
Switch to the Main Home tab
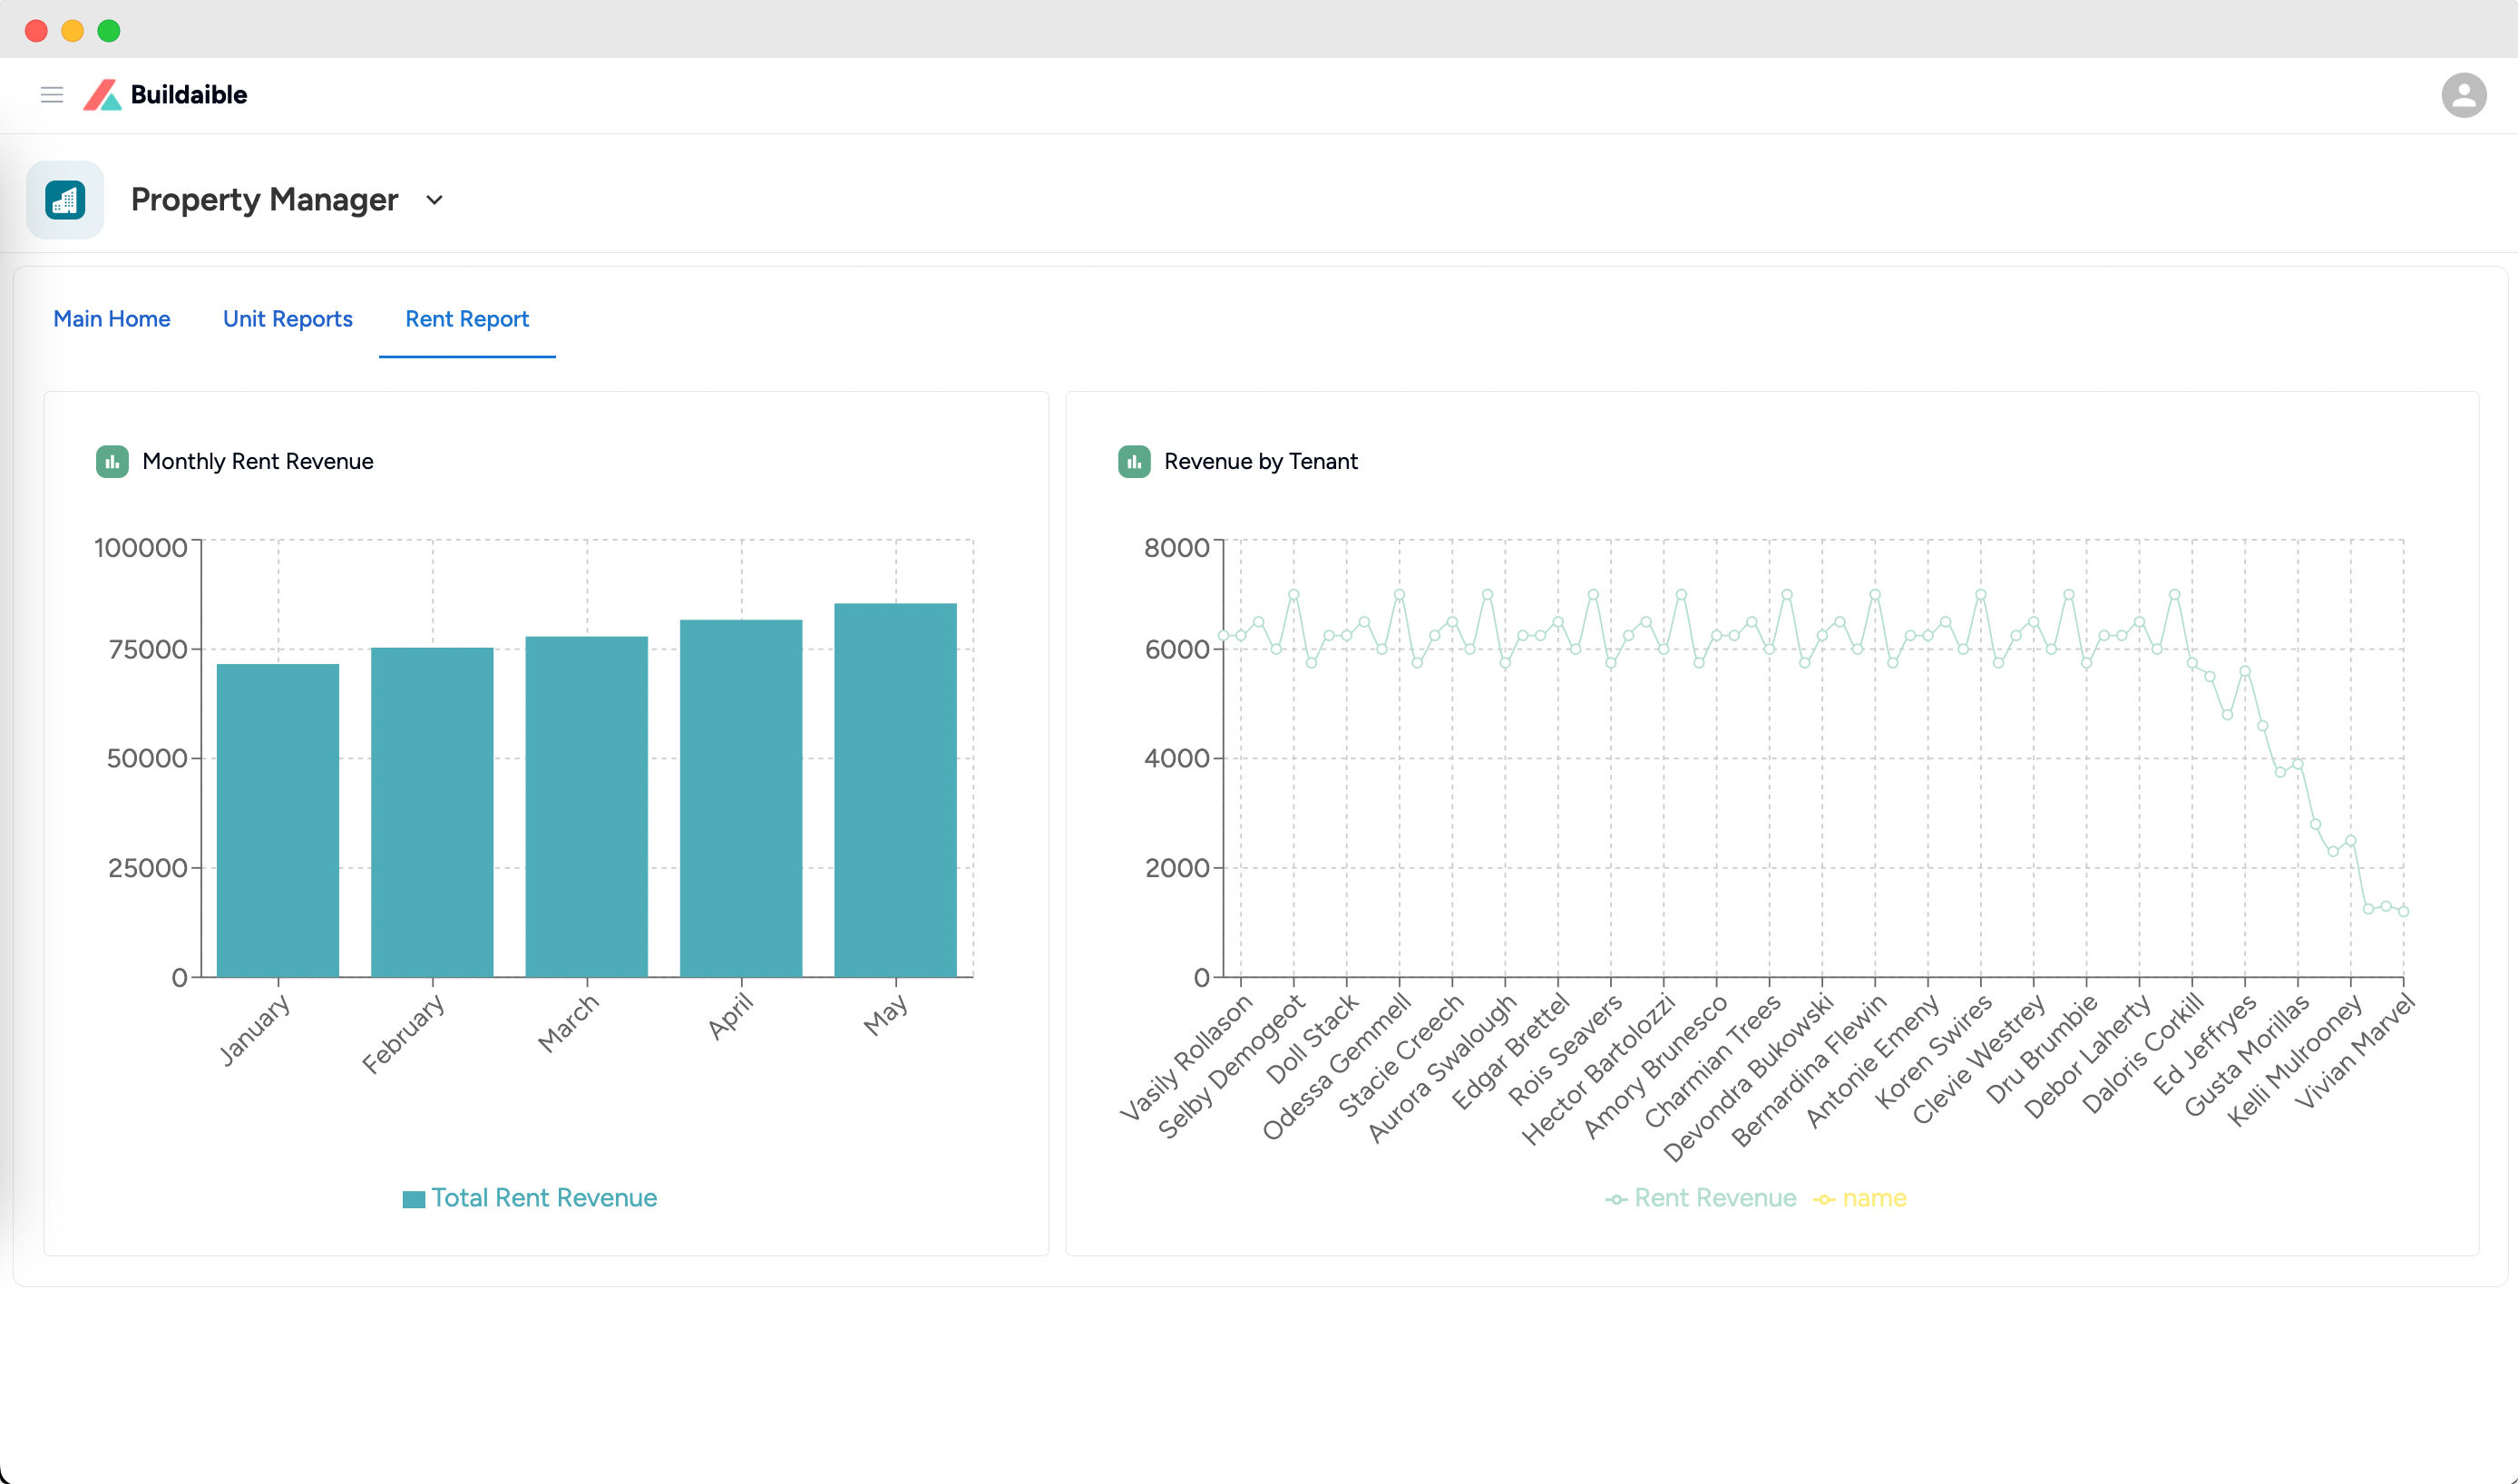point(112,319)
